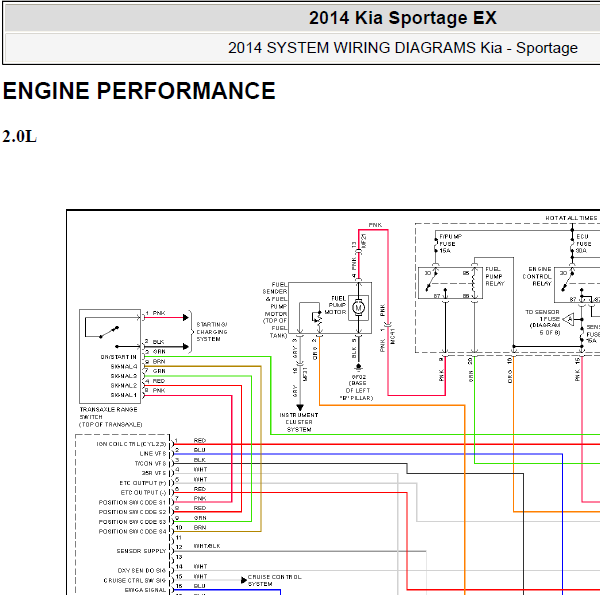Click the 'CRUISE CTRL SW SIG' pin label
The image size is (600, 595).
tap(135, 580)
